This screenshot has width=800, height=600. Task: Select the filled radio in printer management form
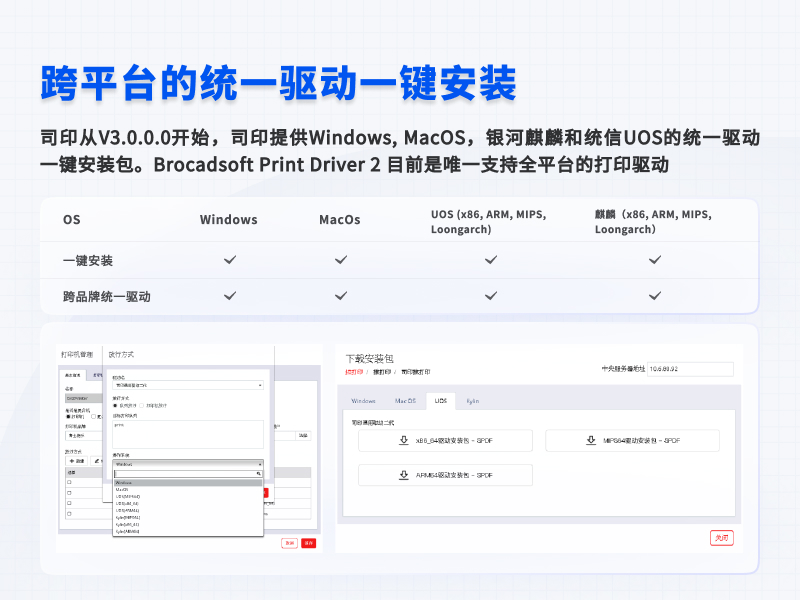click(68, 417)
